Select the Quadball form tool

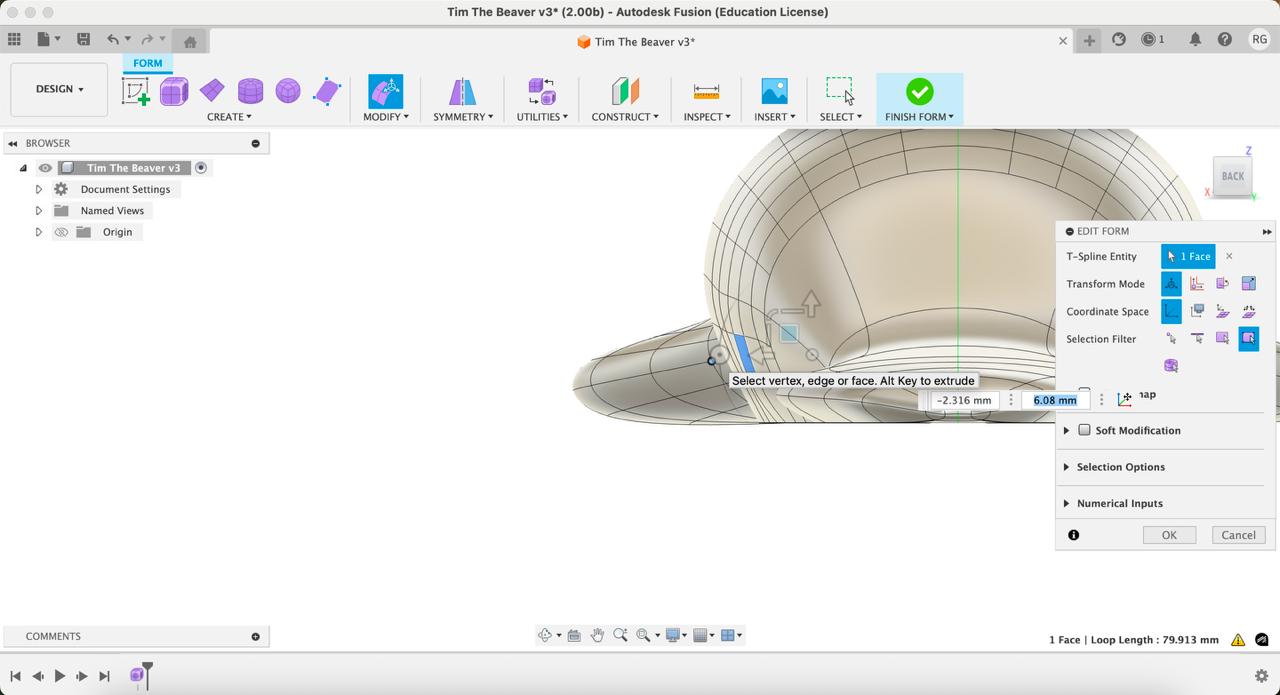288,91
